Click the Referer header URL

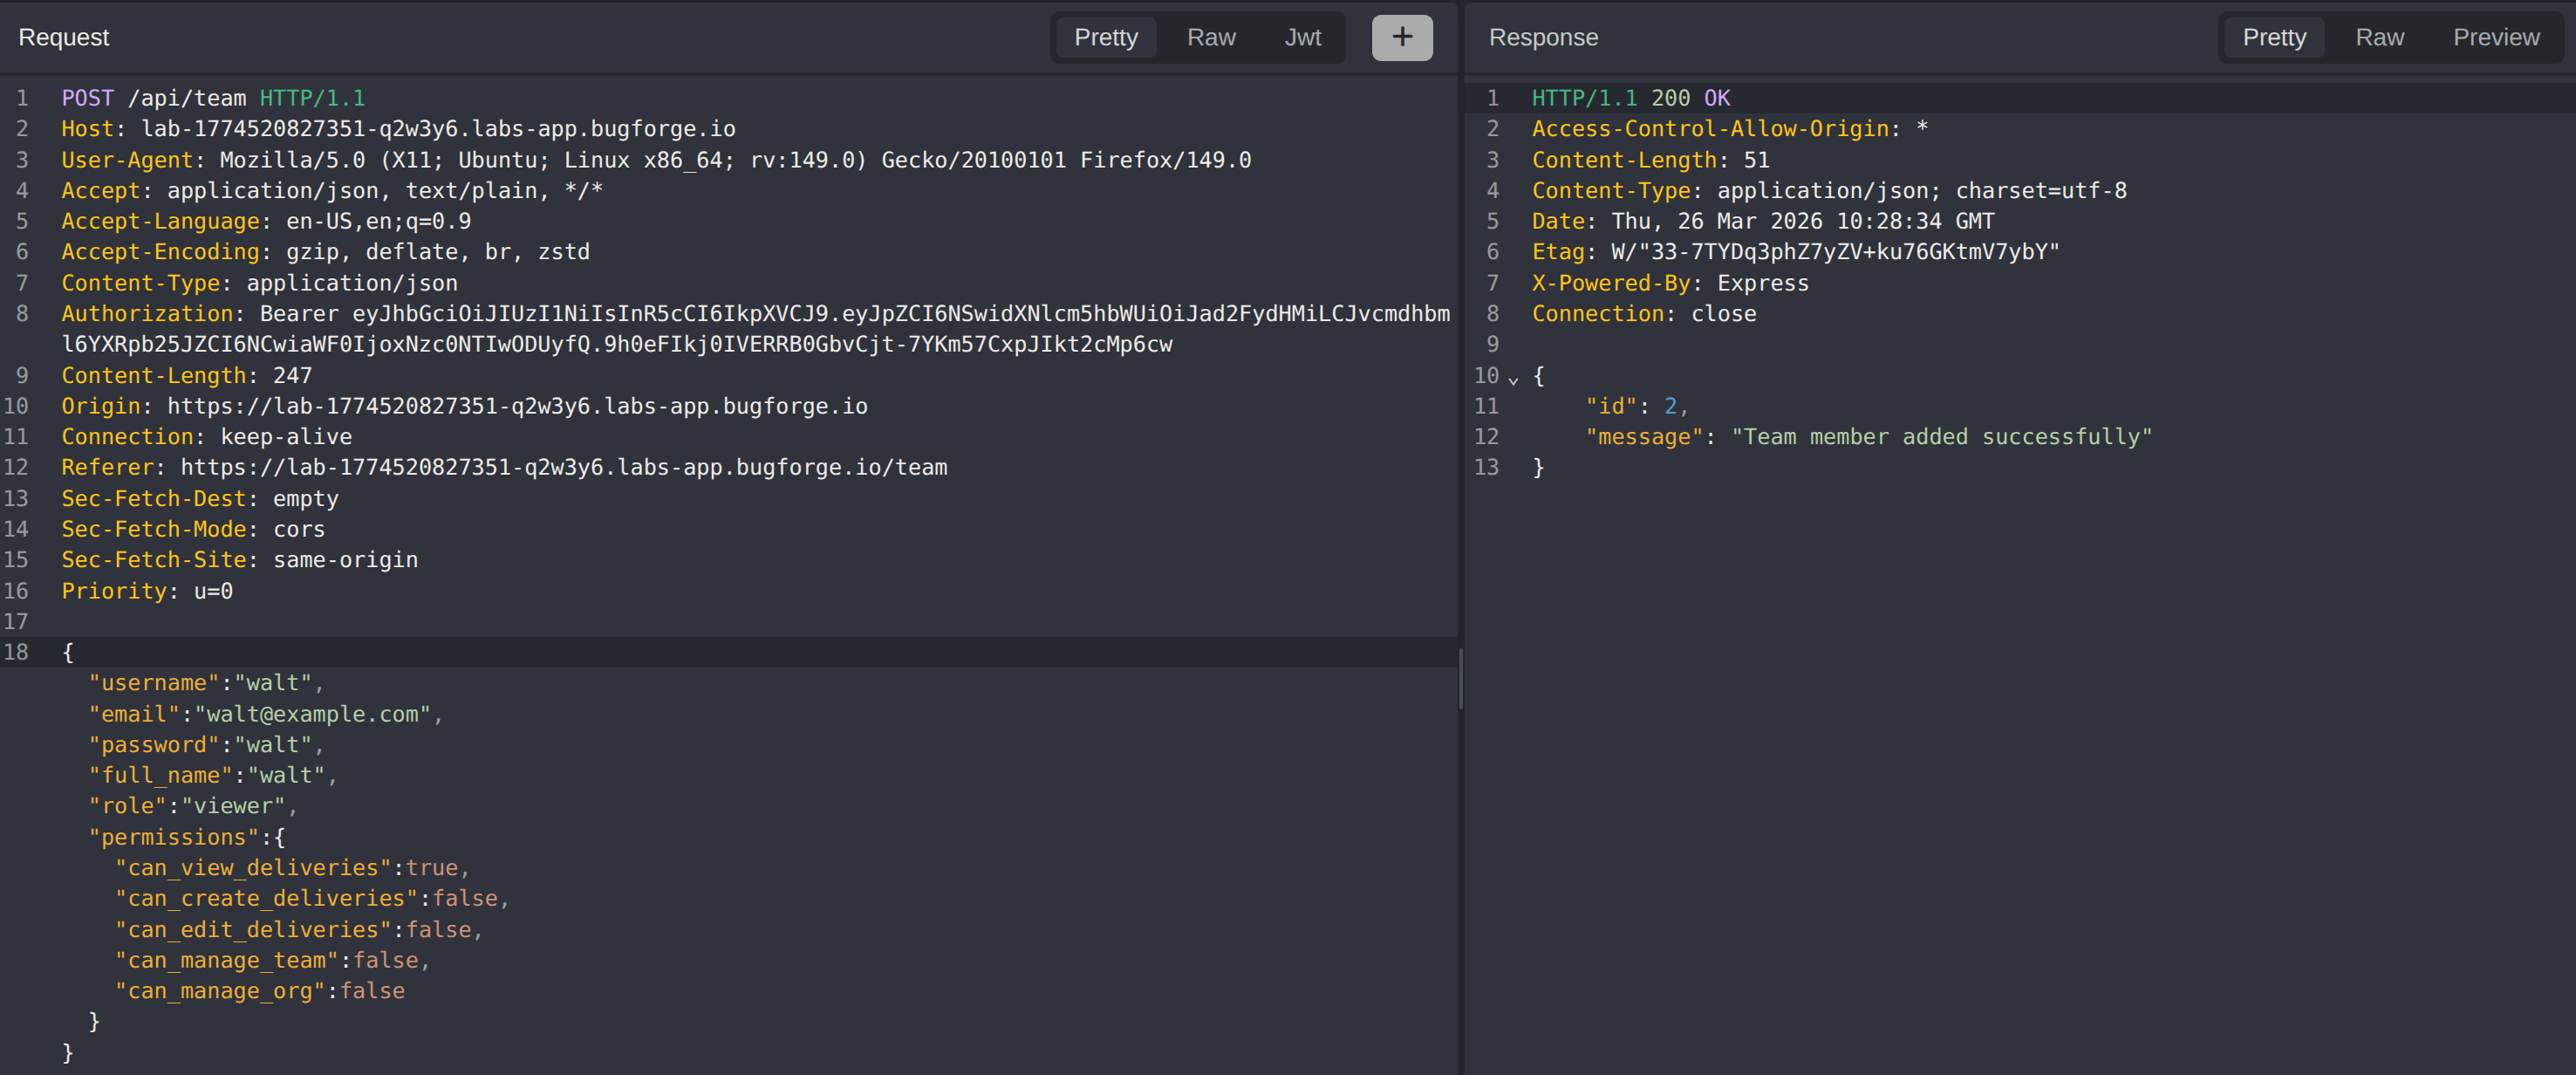[563, 468]
